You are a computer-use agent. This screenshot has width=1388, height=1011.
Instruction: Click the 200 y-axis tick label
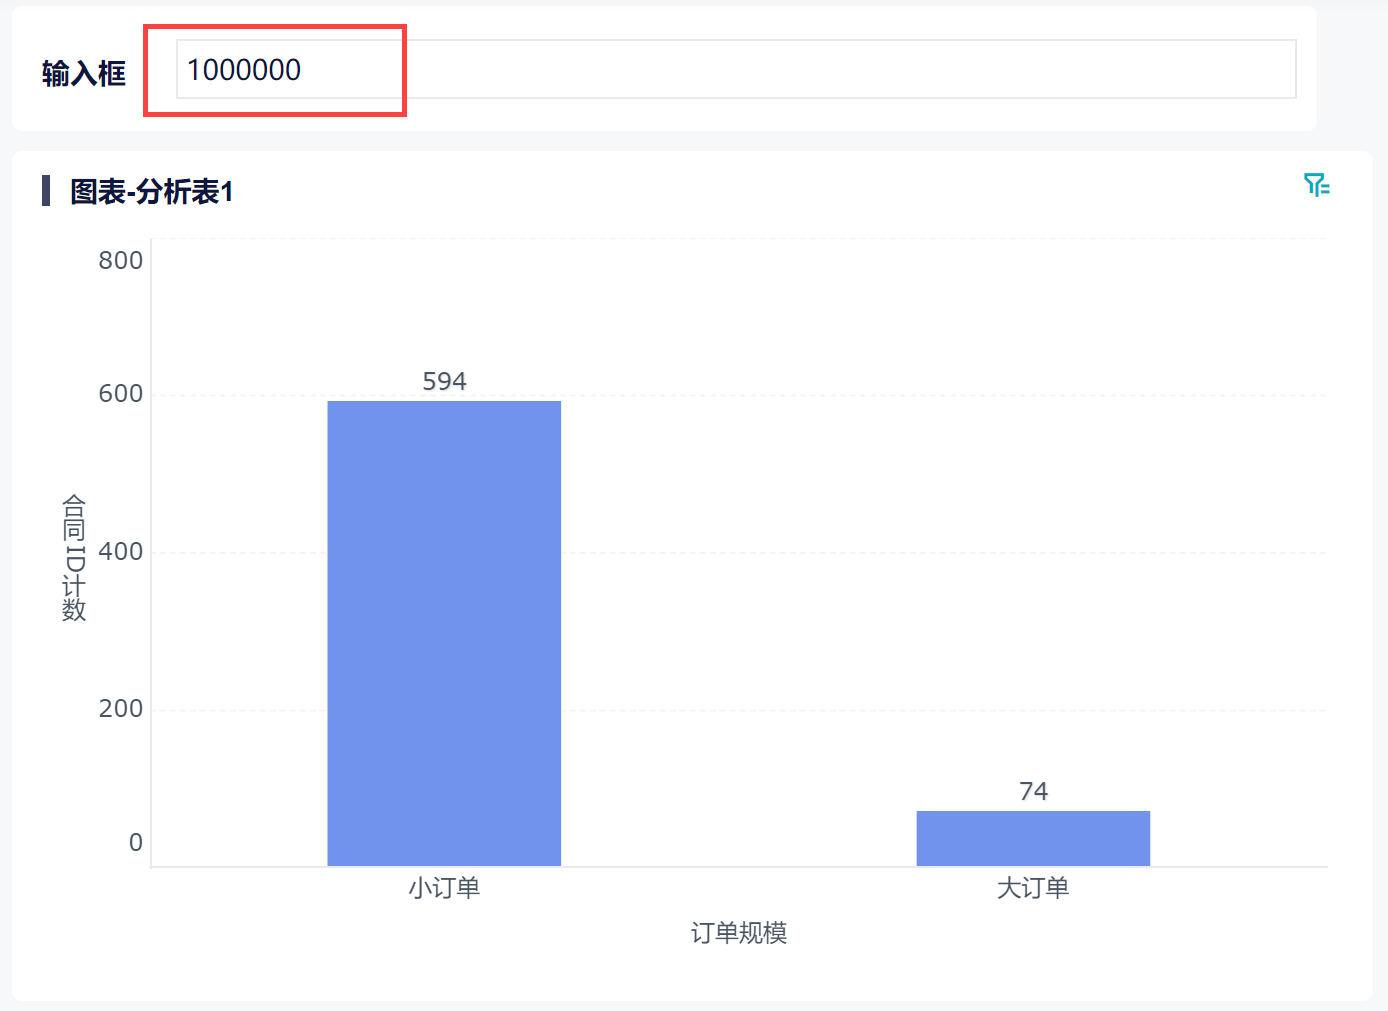(x=121, y=709)
